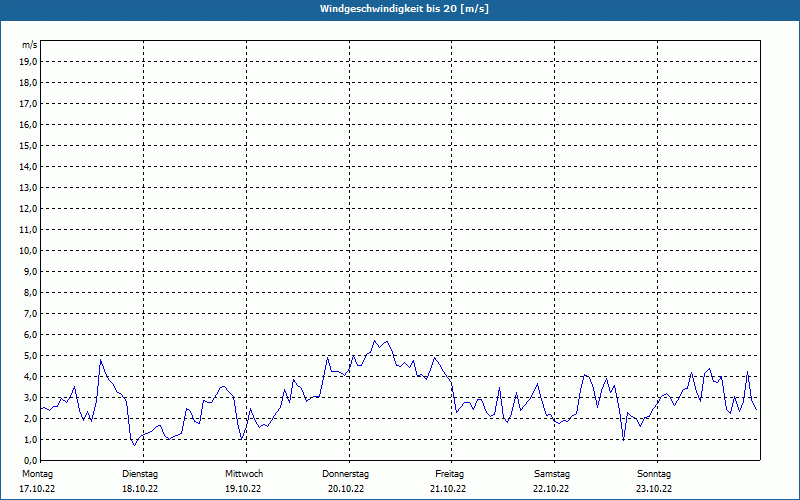Click the 14,0 y-axis label
The width and height of the screenshot is (800, 500).
28,166
